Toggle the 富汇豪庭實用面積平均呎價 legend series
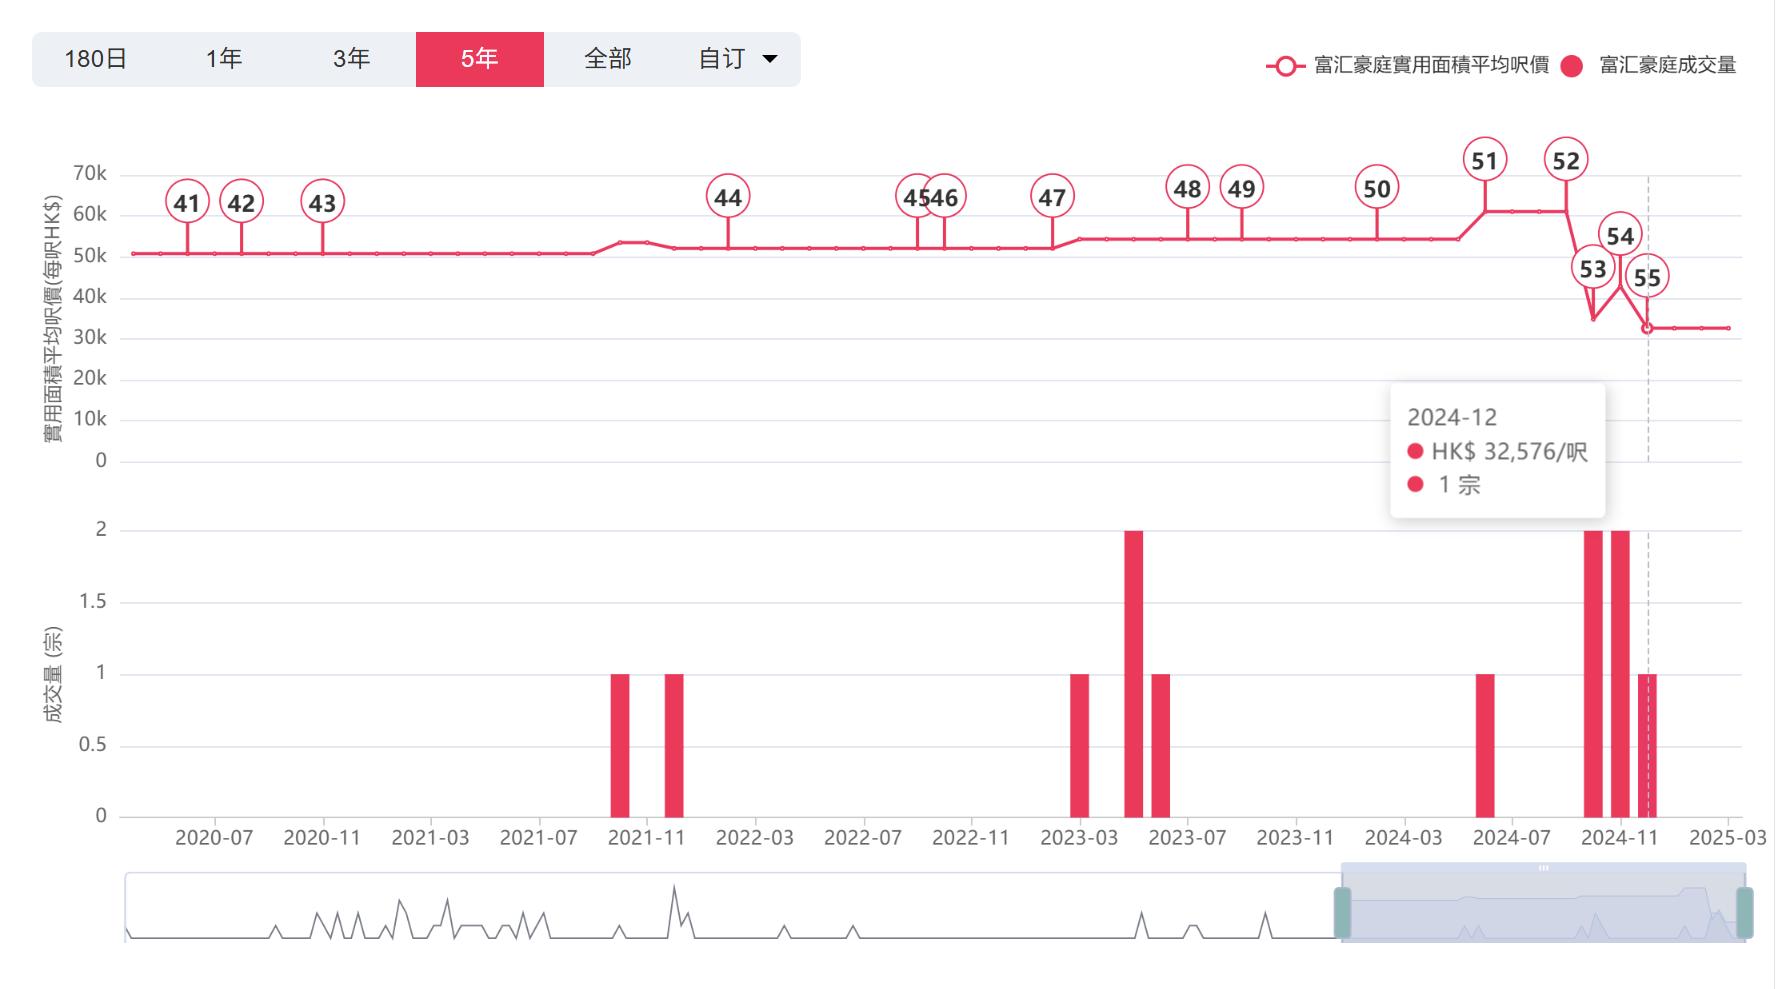This screenshot has width=1779, height=989. coord(1407,66)
